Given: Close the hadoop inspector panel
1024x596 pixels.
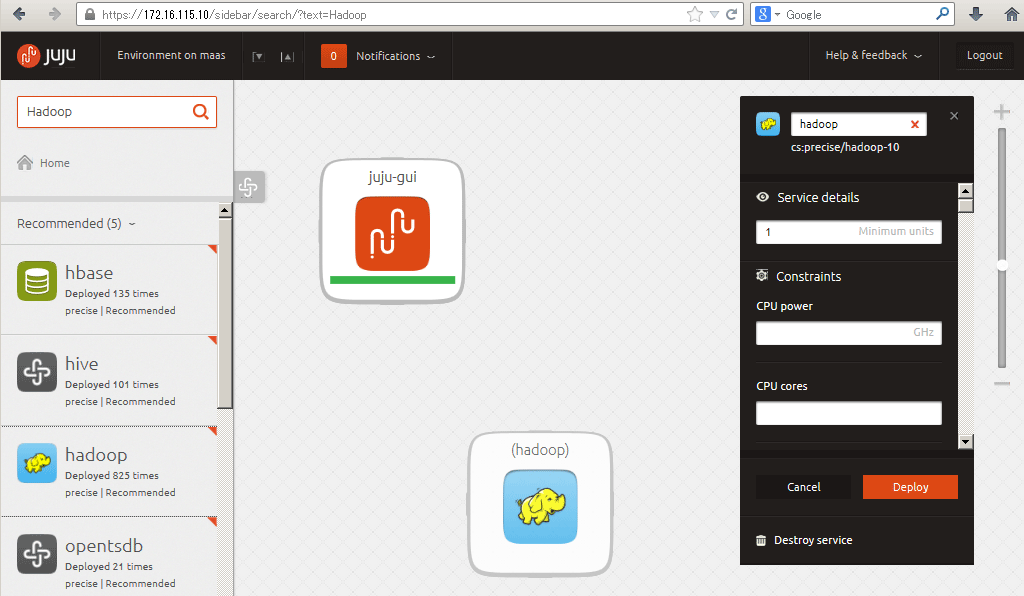Looking at the screenshot, I should (954, 116).
